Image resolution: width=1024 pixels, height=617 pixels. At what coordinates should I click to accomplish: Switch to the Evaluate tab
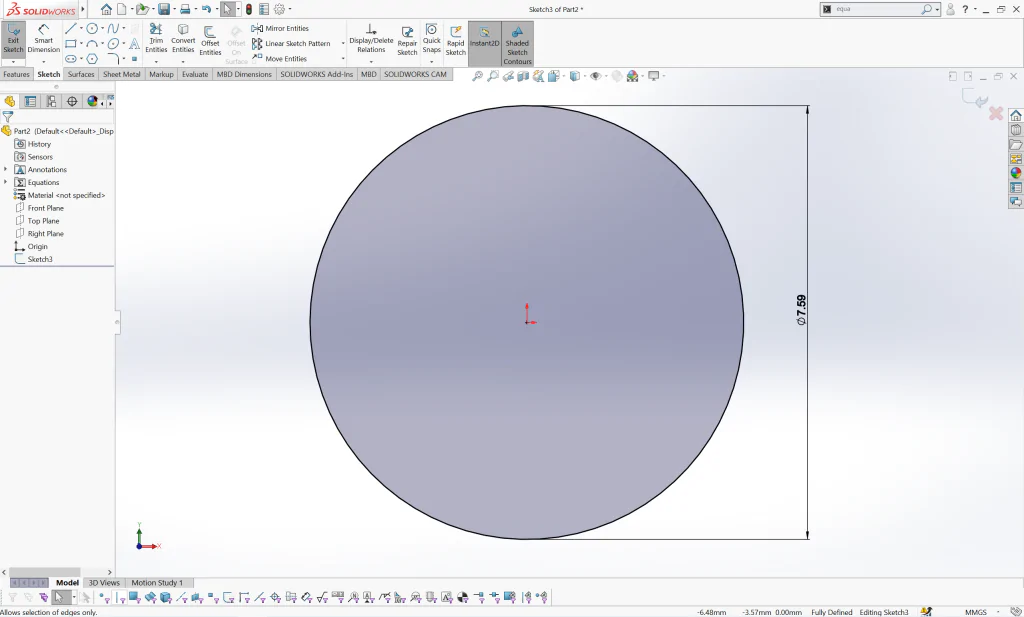[195, 74]
